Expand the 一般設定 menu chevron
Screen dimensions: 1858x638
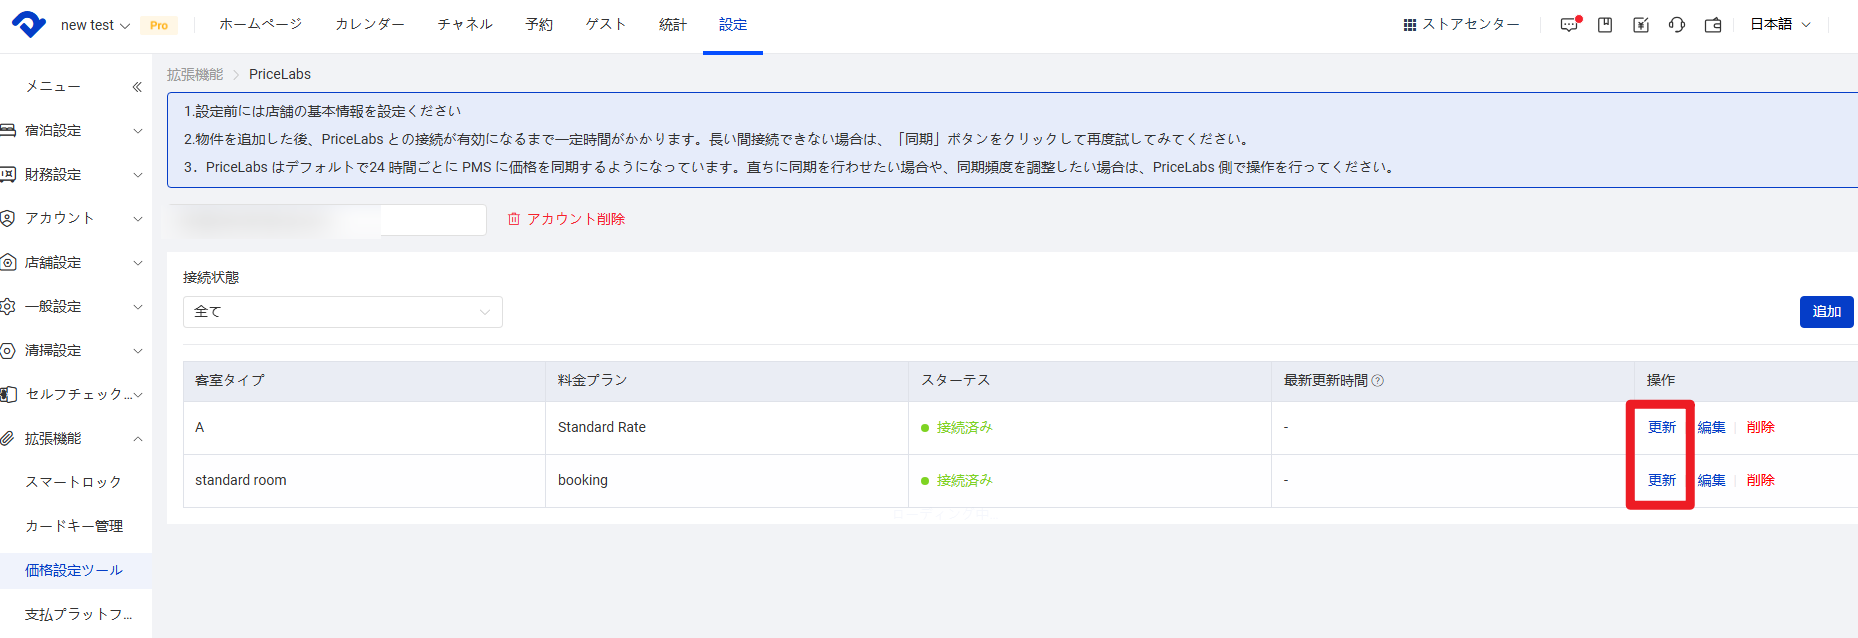pyautogui.click(x=138, y=307)
